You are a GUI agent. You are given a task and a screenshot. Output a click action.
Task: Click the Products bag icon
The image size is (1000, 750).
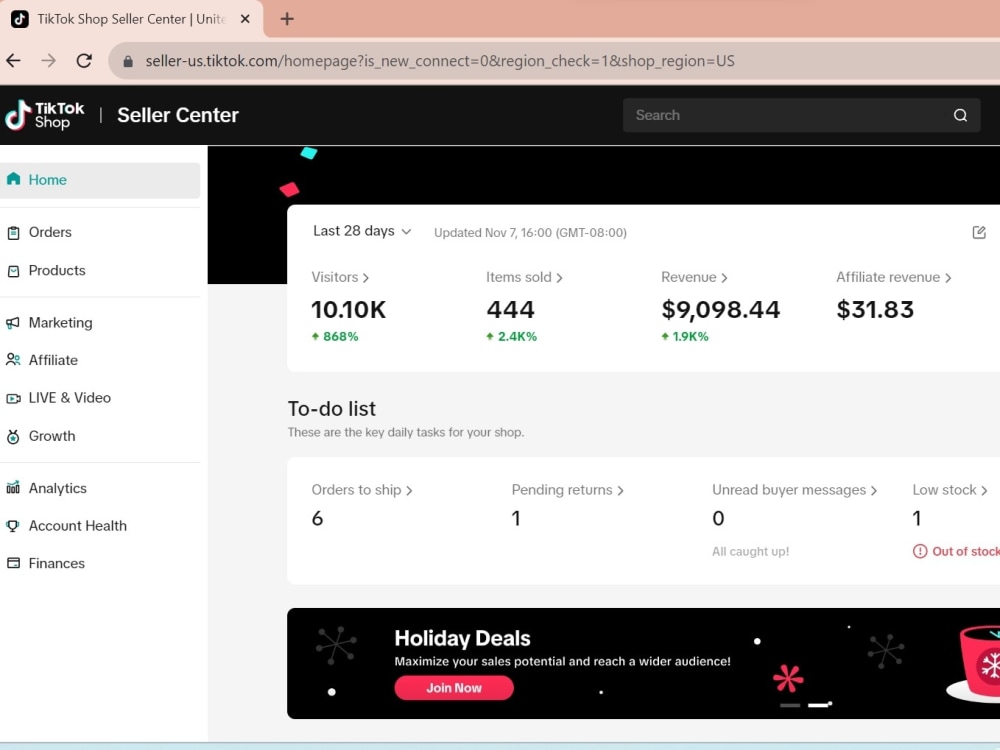tap(13, 271)
